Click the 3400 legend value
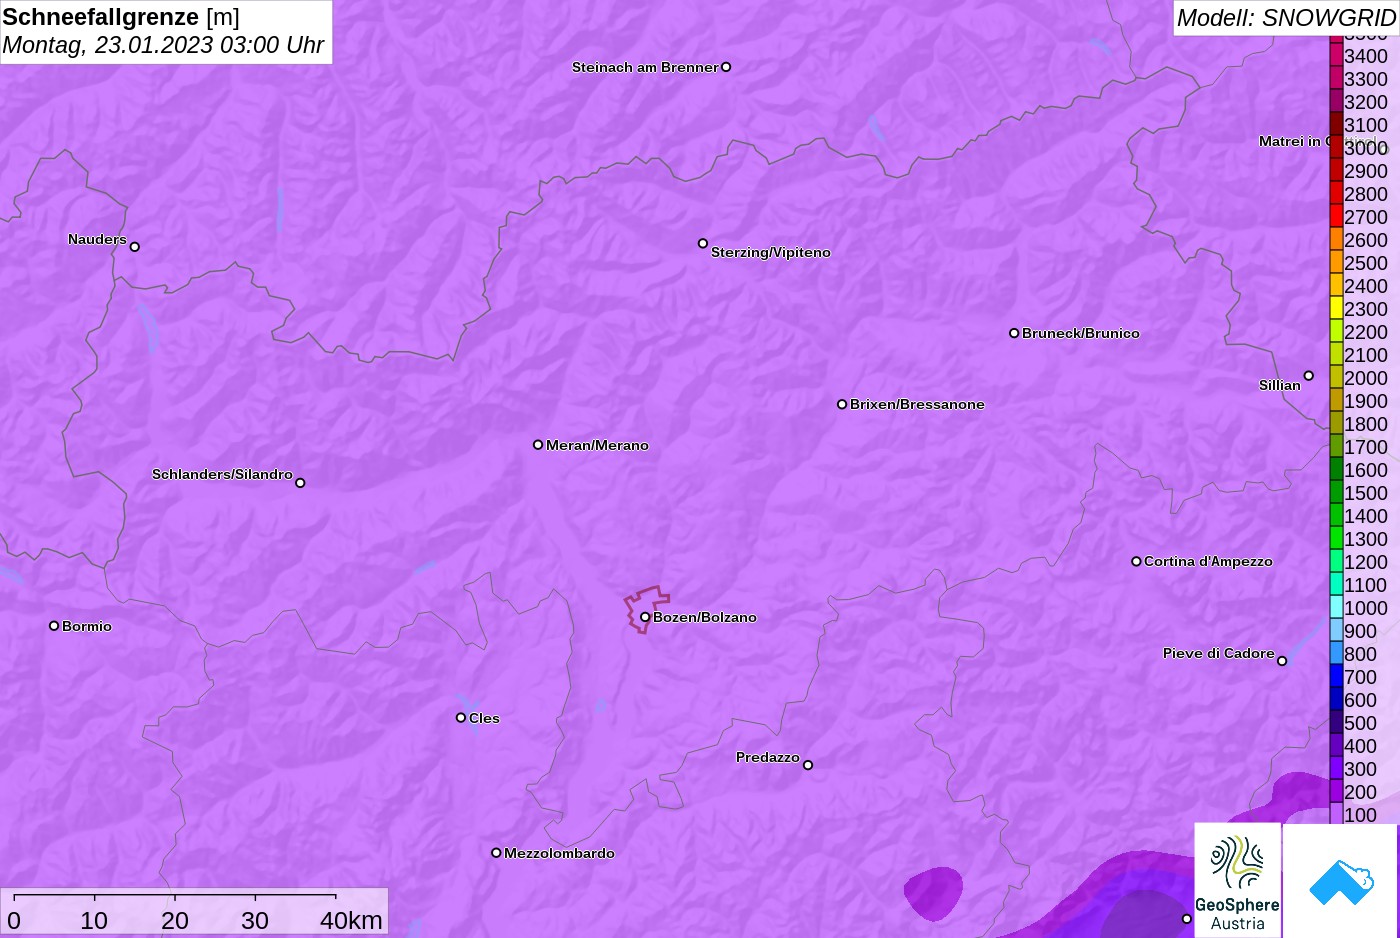Image resolution: width=1400 pixels, height=938 pixels. point(1366,56)
